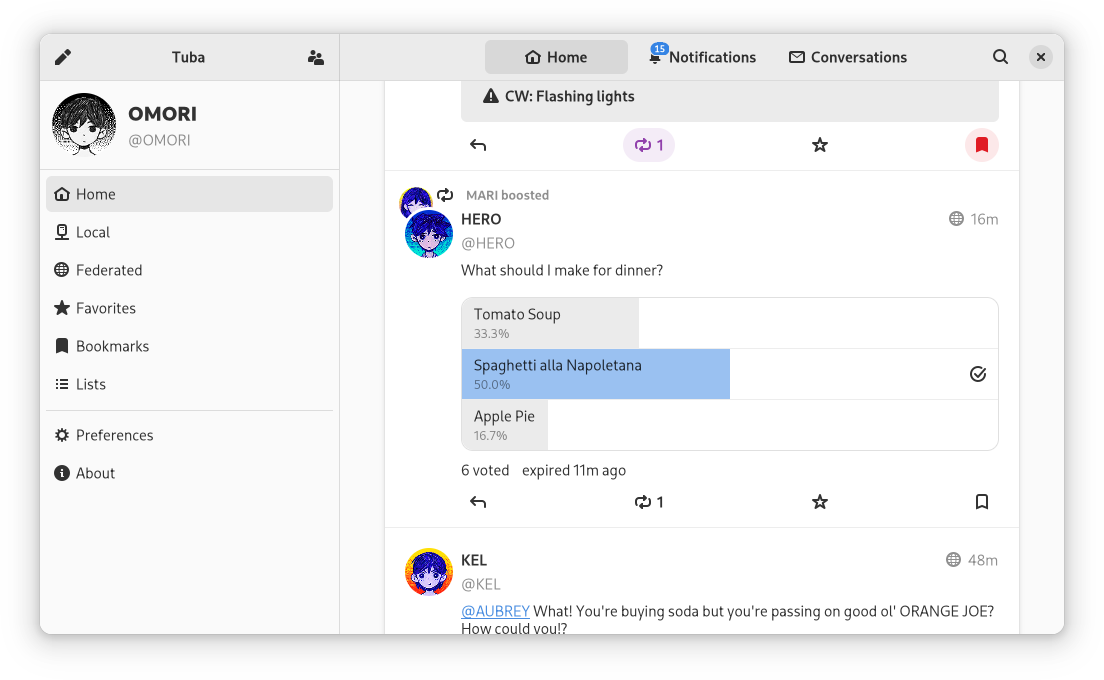Click the boost icon next to MARI boosted

coord(445,195)
